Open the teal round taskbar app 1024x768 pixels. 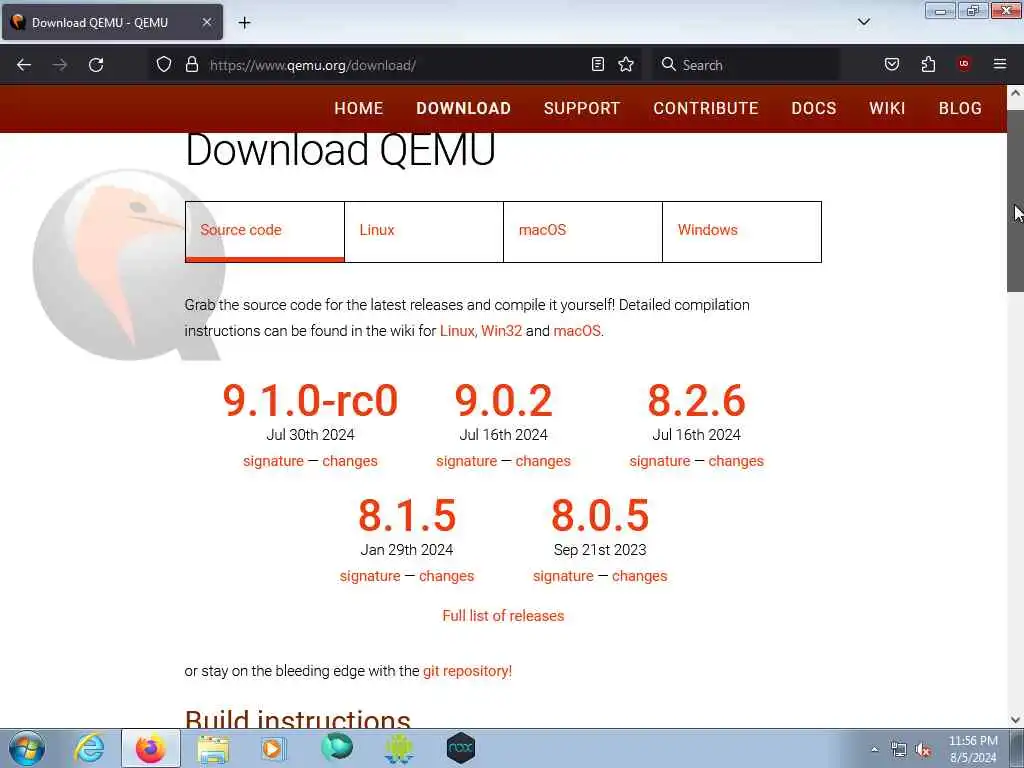click(337, 748)
